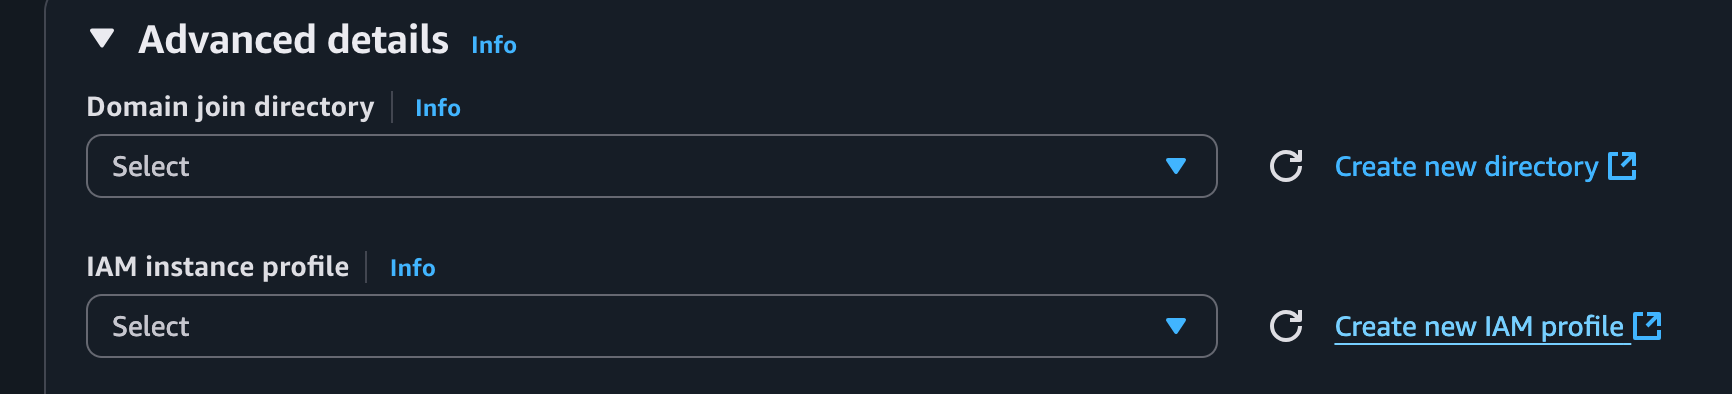Click the Domain join directory label

point(230,107)
